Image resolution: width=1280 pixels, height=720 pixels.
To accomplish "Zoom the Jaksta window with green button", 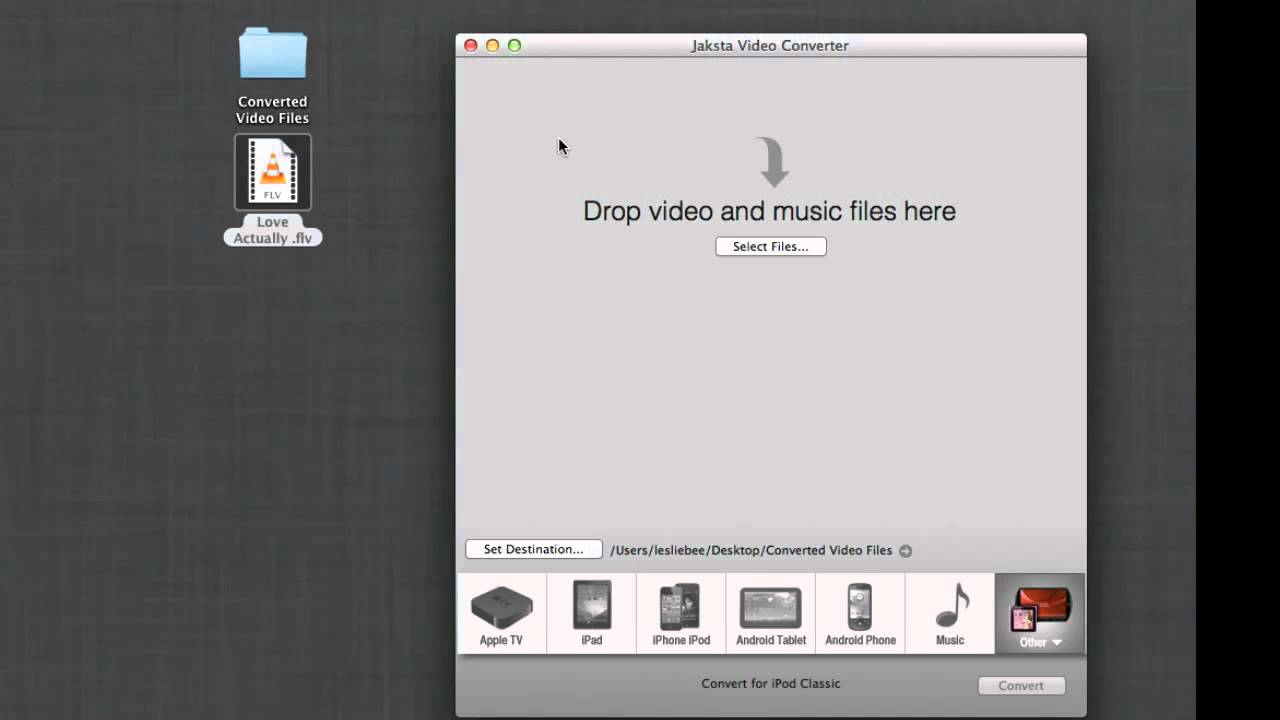I will tap(514, 45).
